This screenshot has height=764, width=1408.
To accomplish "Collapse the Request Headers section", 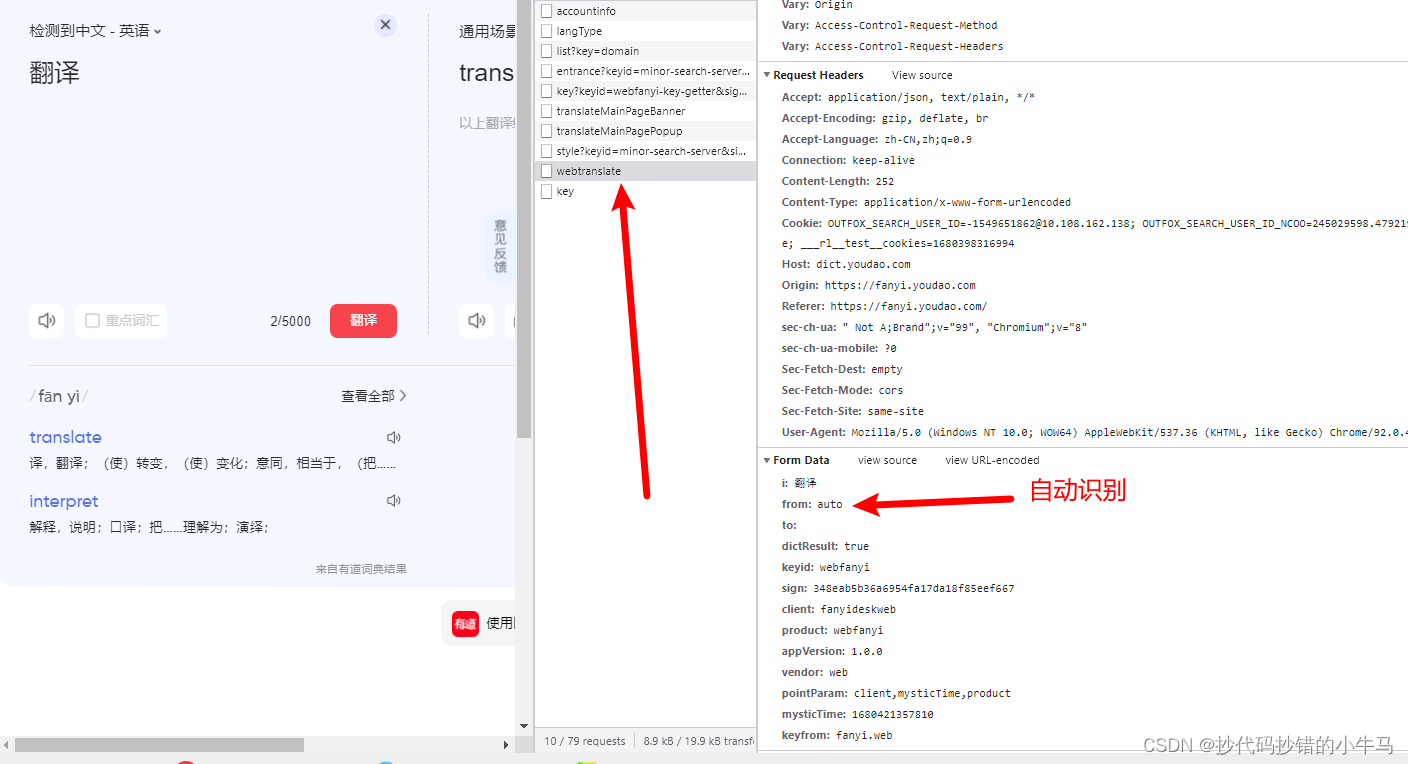I will pos(767,75).
